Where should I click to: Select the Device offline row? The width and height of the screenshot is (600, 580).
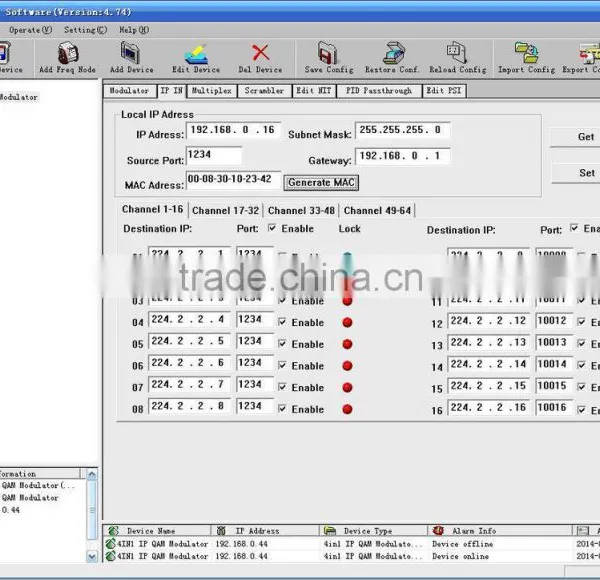pyautogui.click(x=351, y=544)
